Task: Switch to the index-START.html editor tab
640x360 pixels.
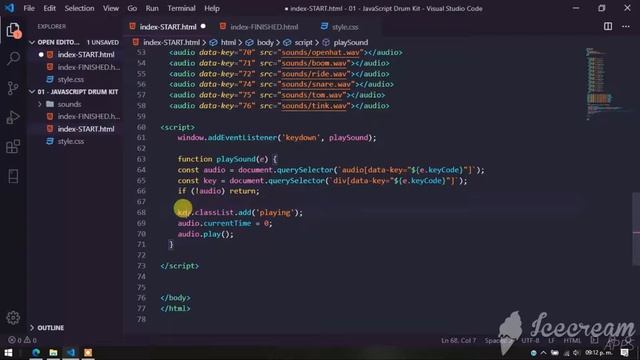Action: (168, 27)
